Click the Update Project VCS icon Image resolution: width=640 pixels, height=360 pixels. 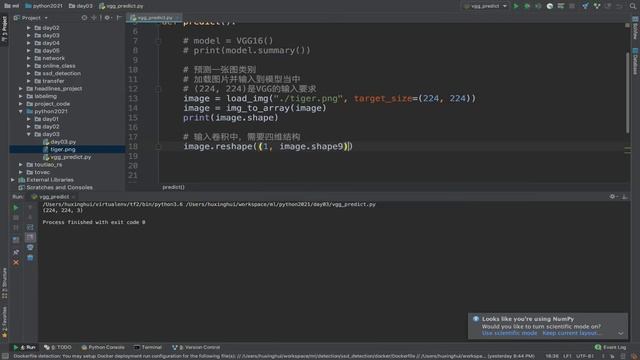point(585,6)
